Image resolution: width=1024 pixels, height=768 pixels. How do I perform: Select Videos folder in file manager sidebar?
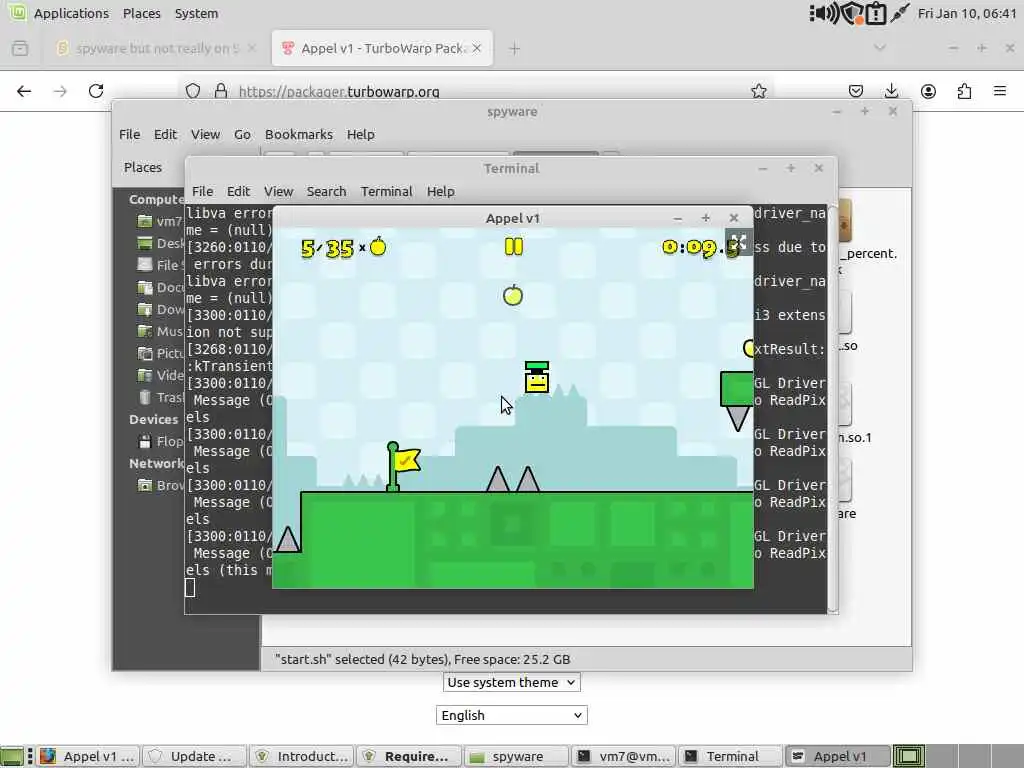click(x=161, y=376)
